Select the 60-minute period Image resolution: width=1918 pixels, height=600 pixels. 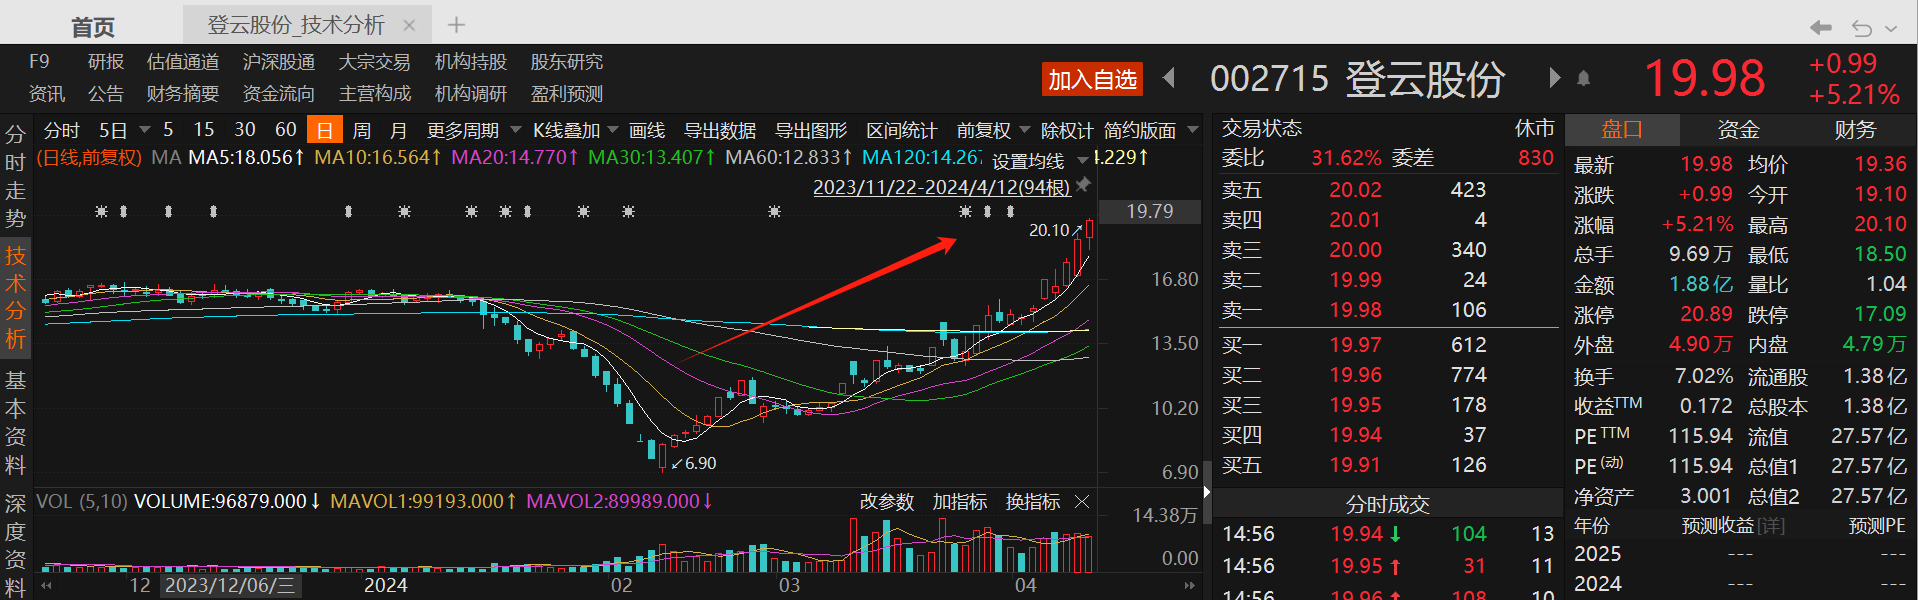[x=286, y=130]
